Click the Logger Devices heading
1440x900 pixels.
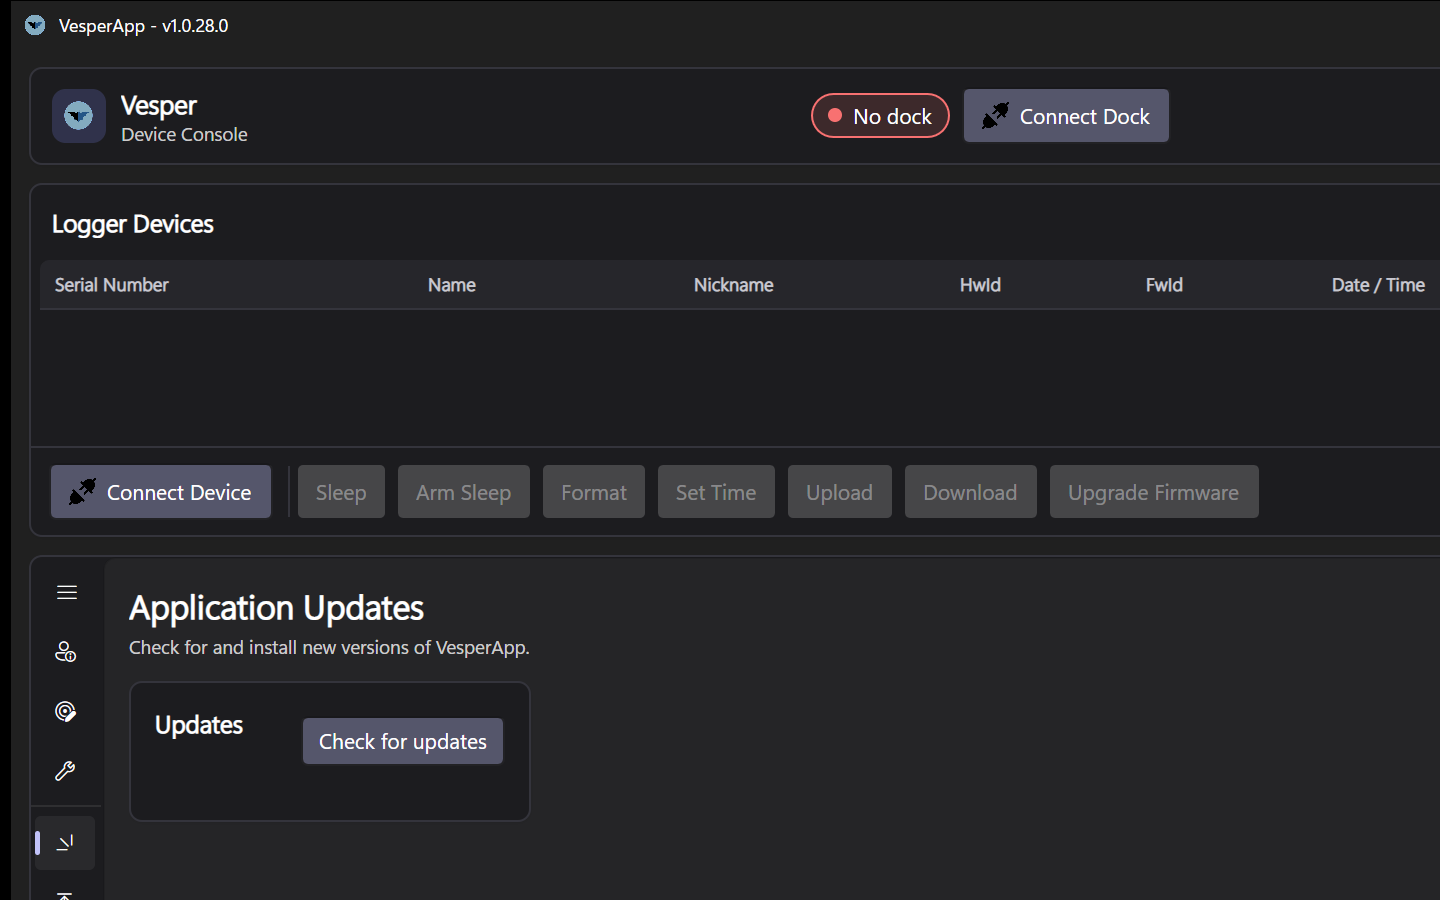point(133,224)
